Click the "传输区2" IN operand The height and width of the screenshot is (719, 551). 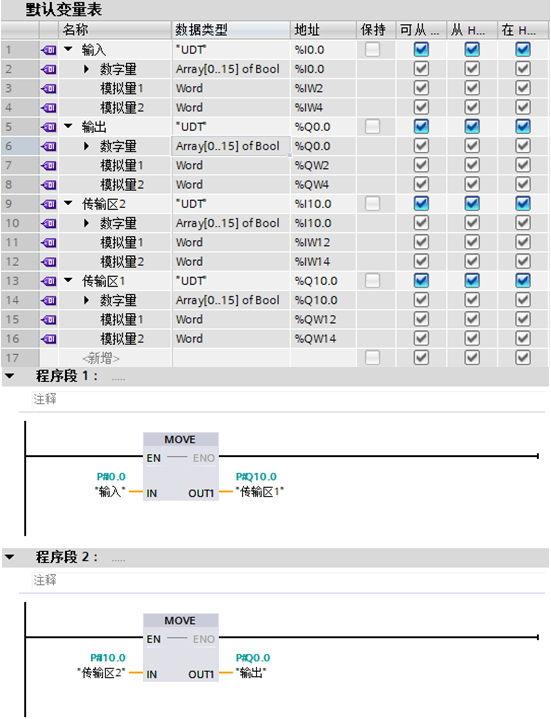click(101, 673)
